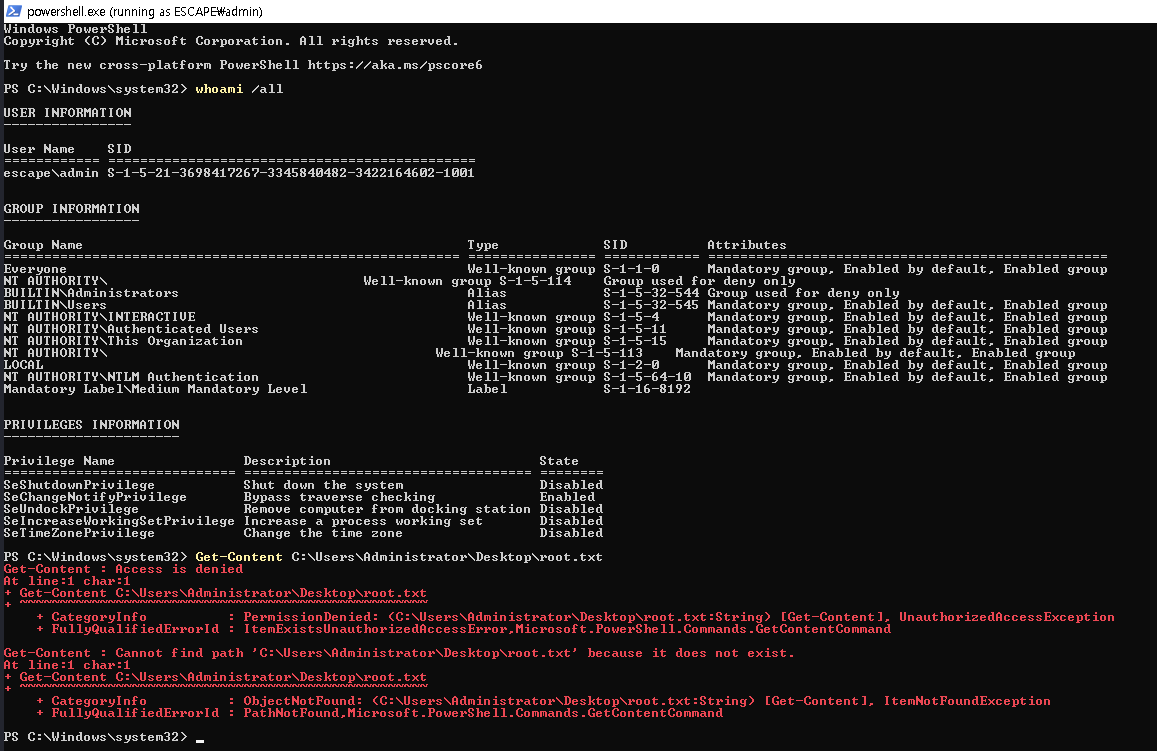Click the 'Group Name' column header

click(x=43, y=245)
